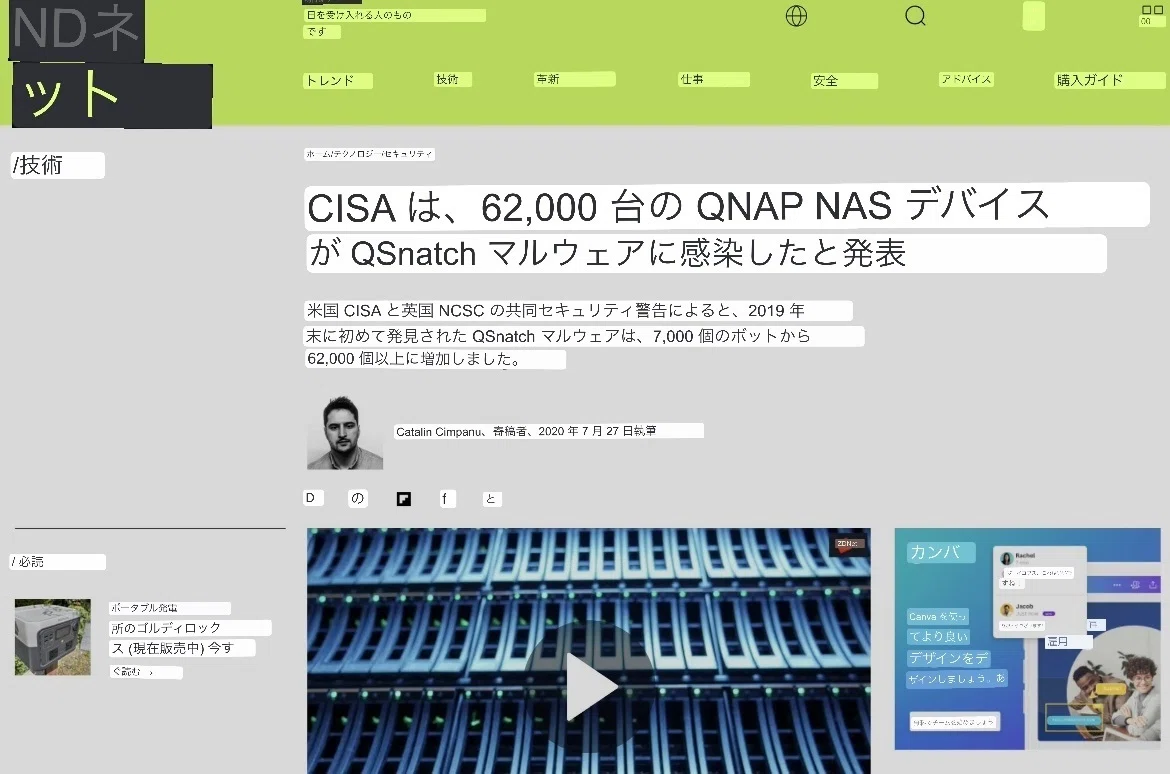1170x774 pixels.
Task: Click the /技術 section label
Action: pos(57,165)
